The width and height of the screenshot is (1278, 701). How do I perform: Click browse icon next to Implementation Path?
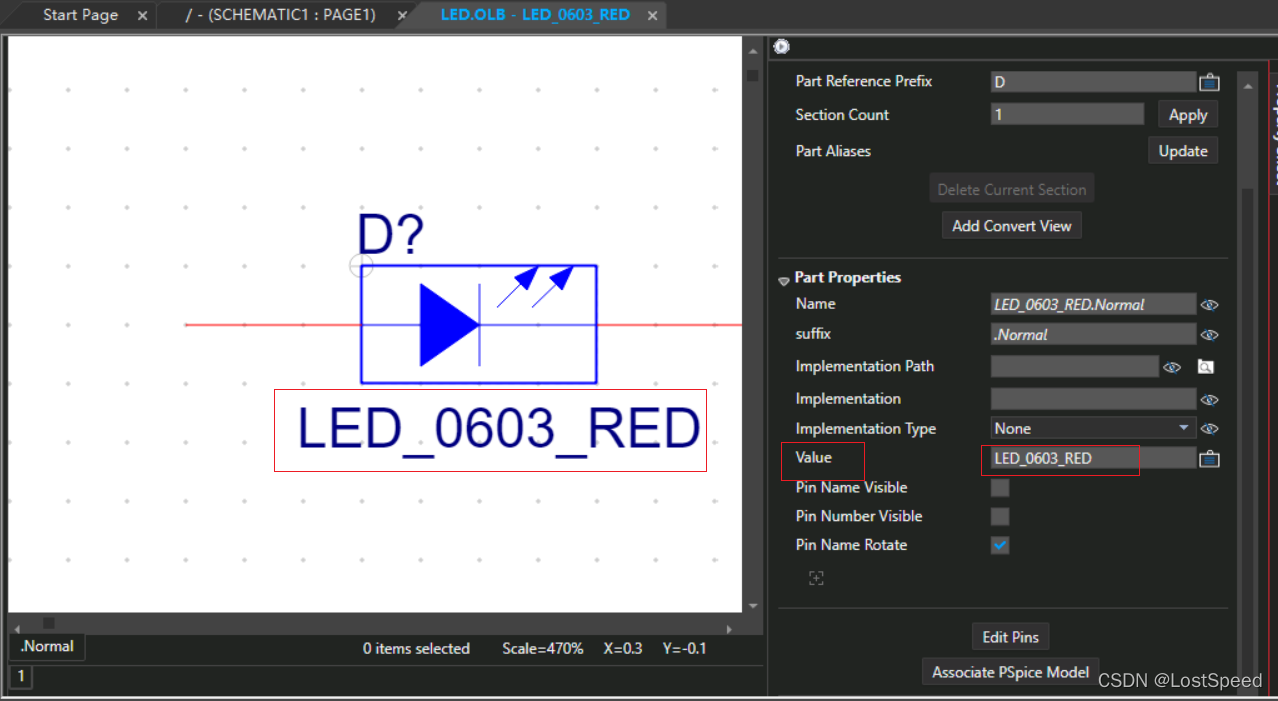pyautogui.click(x=1206, y=367)
